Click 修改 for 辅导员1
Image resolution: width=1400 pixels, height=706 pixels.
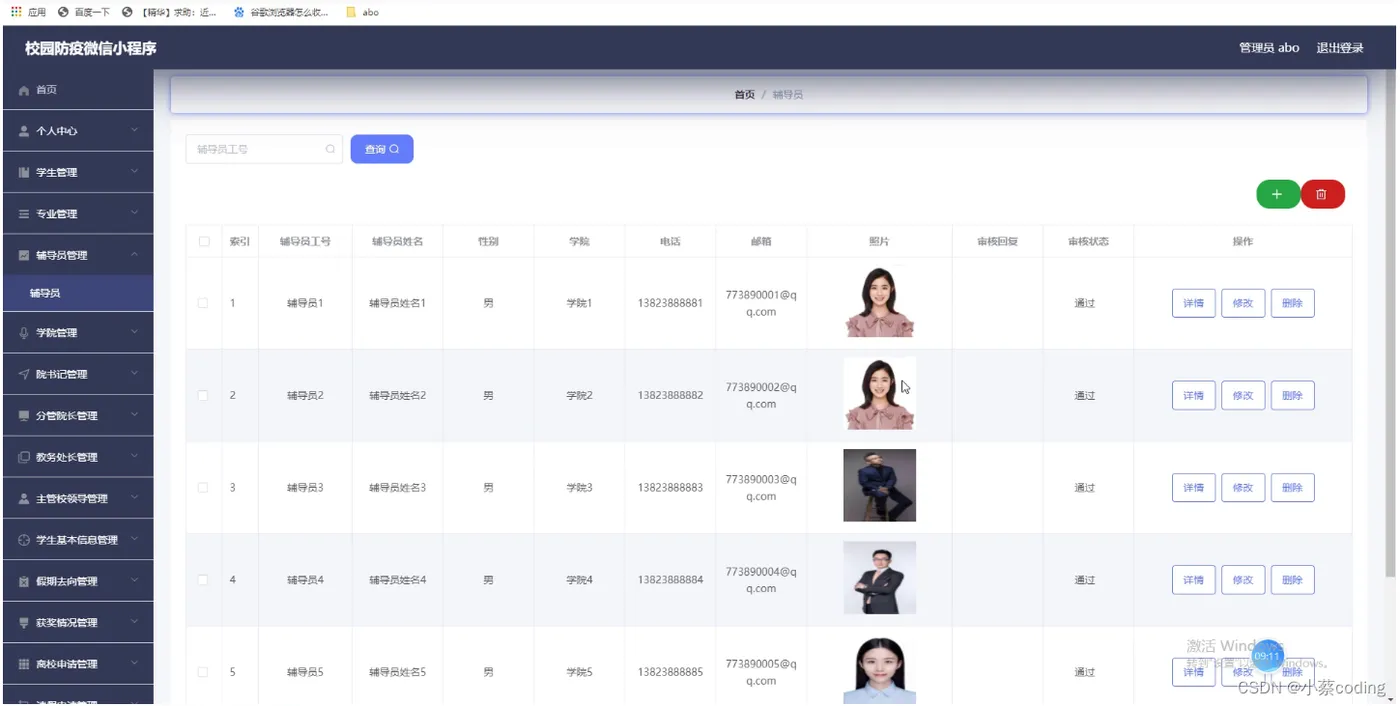point(1243,303)
